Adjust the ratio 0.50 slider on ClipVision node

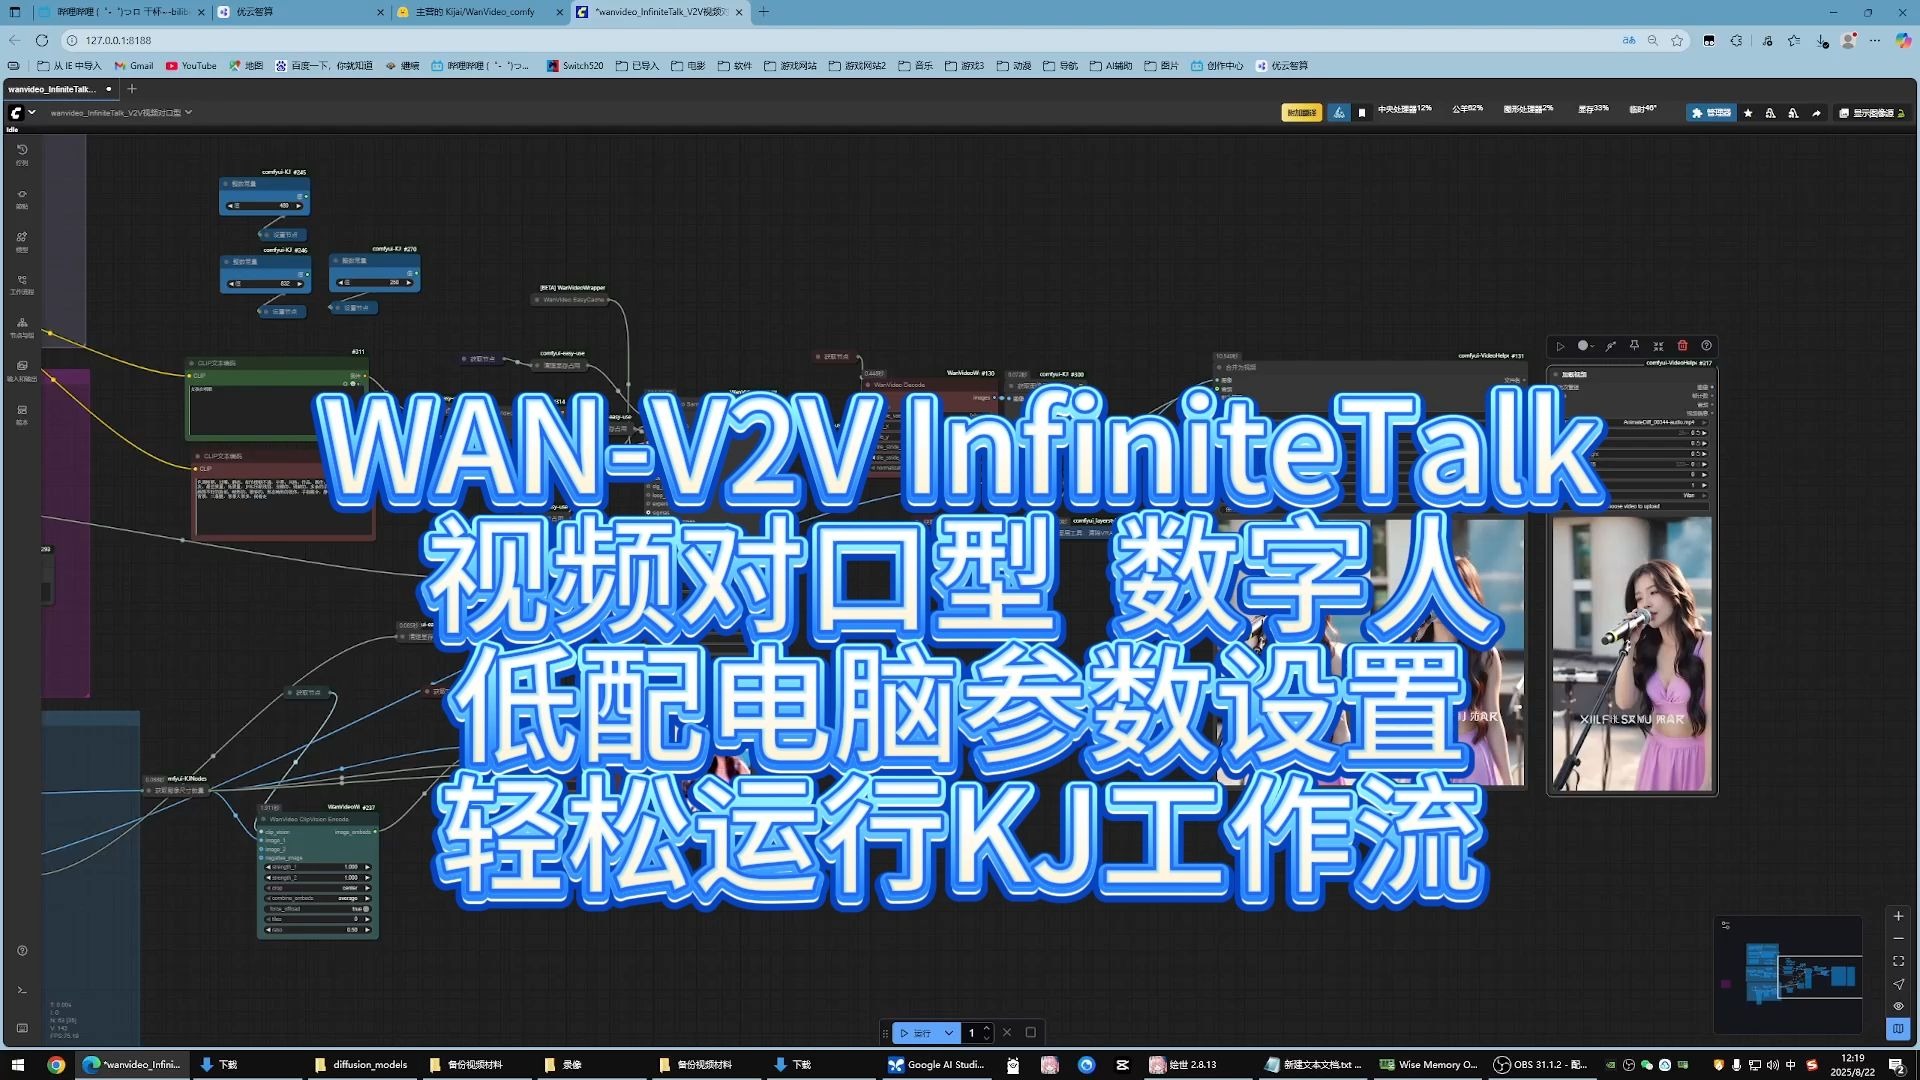(x=318, y=930)
